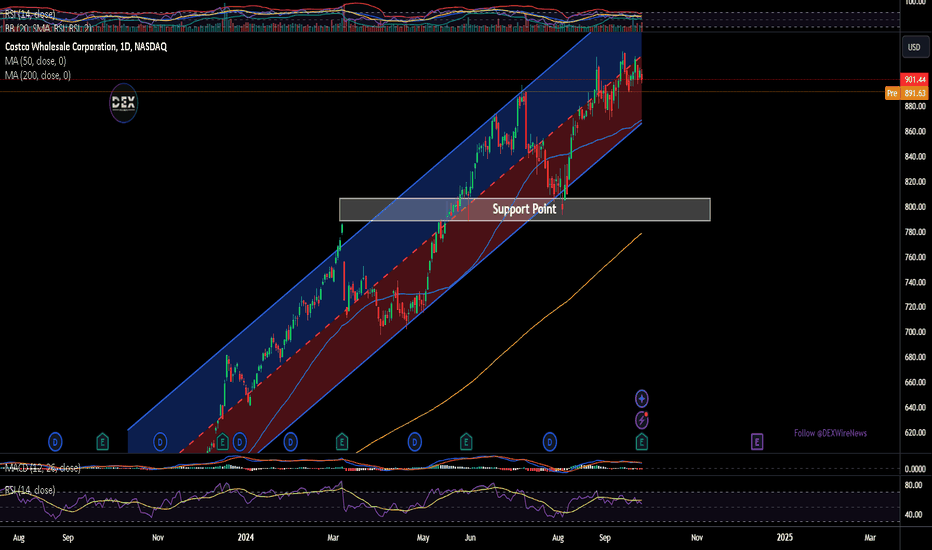
Task: Click the 860.00 price axis label
Action: coord(915,131)
